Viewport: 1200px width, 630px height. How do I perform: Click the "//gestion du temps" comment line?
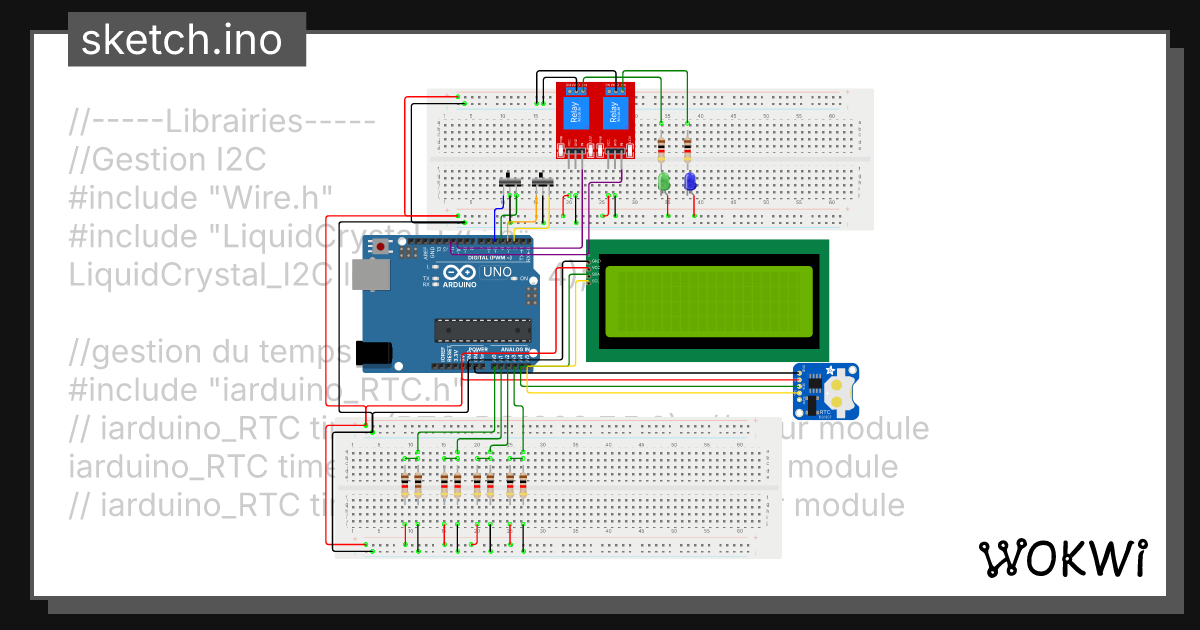pos(210,352)
